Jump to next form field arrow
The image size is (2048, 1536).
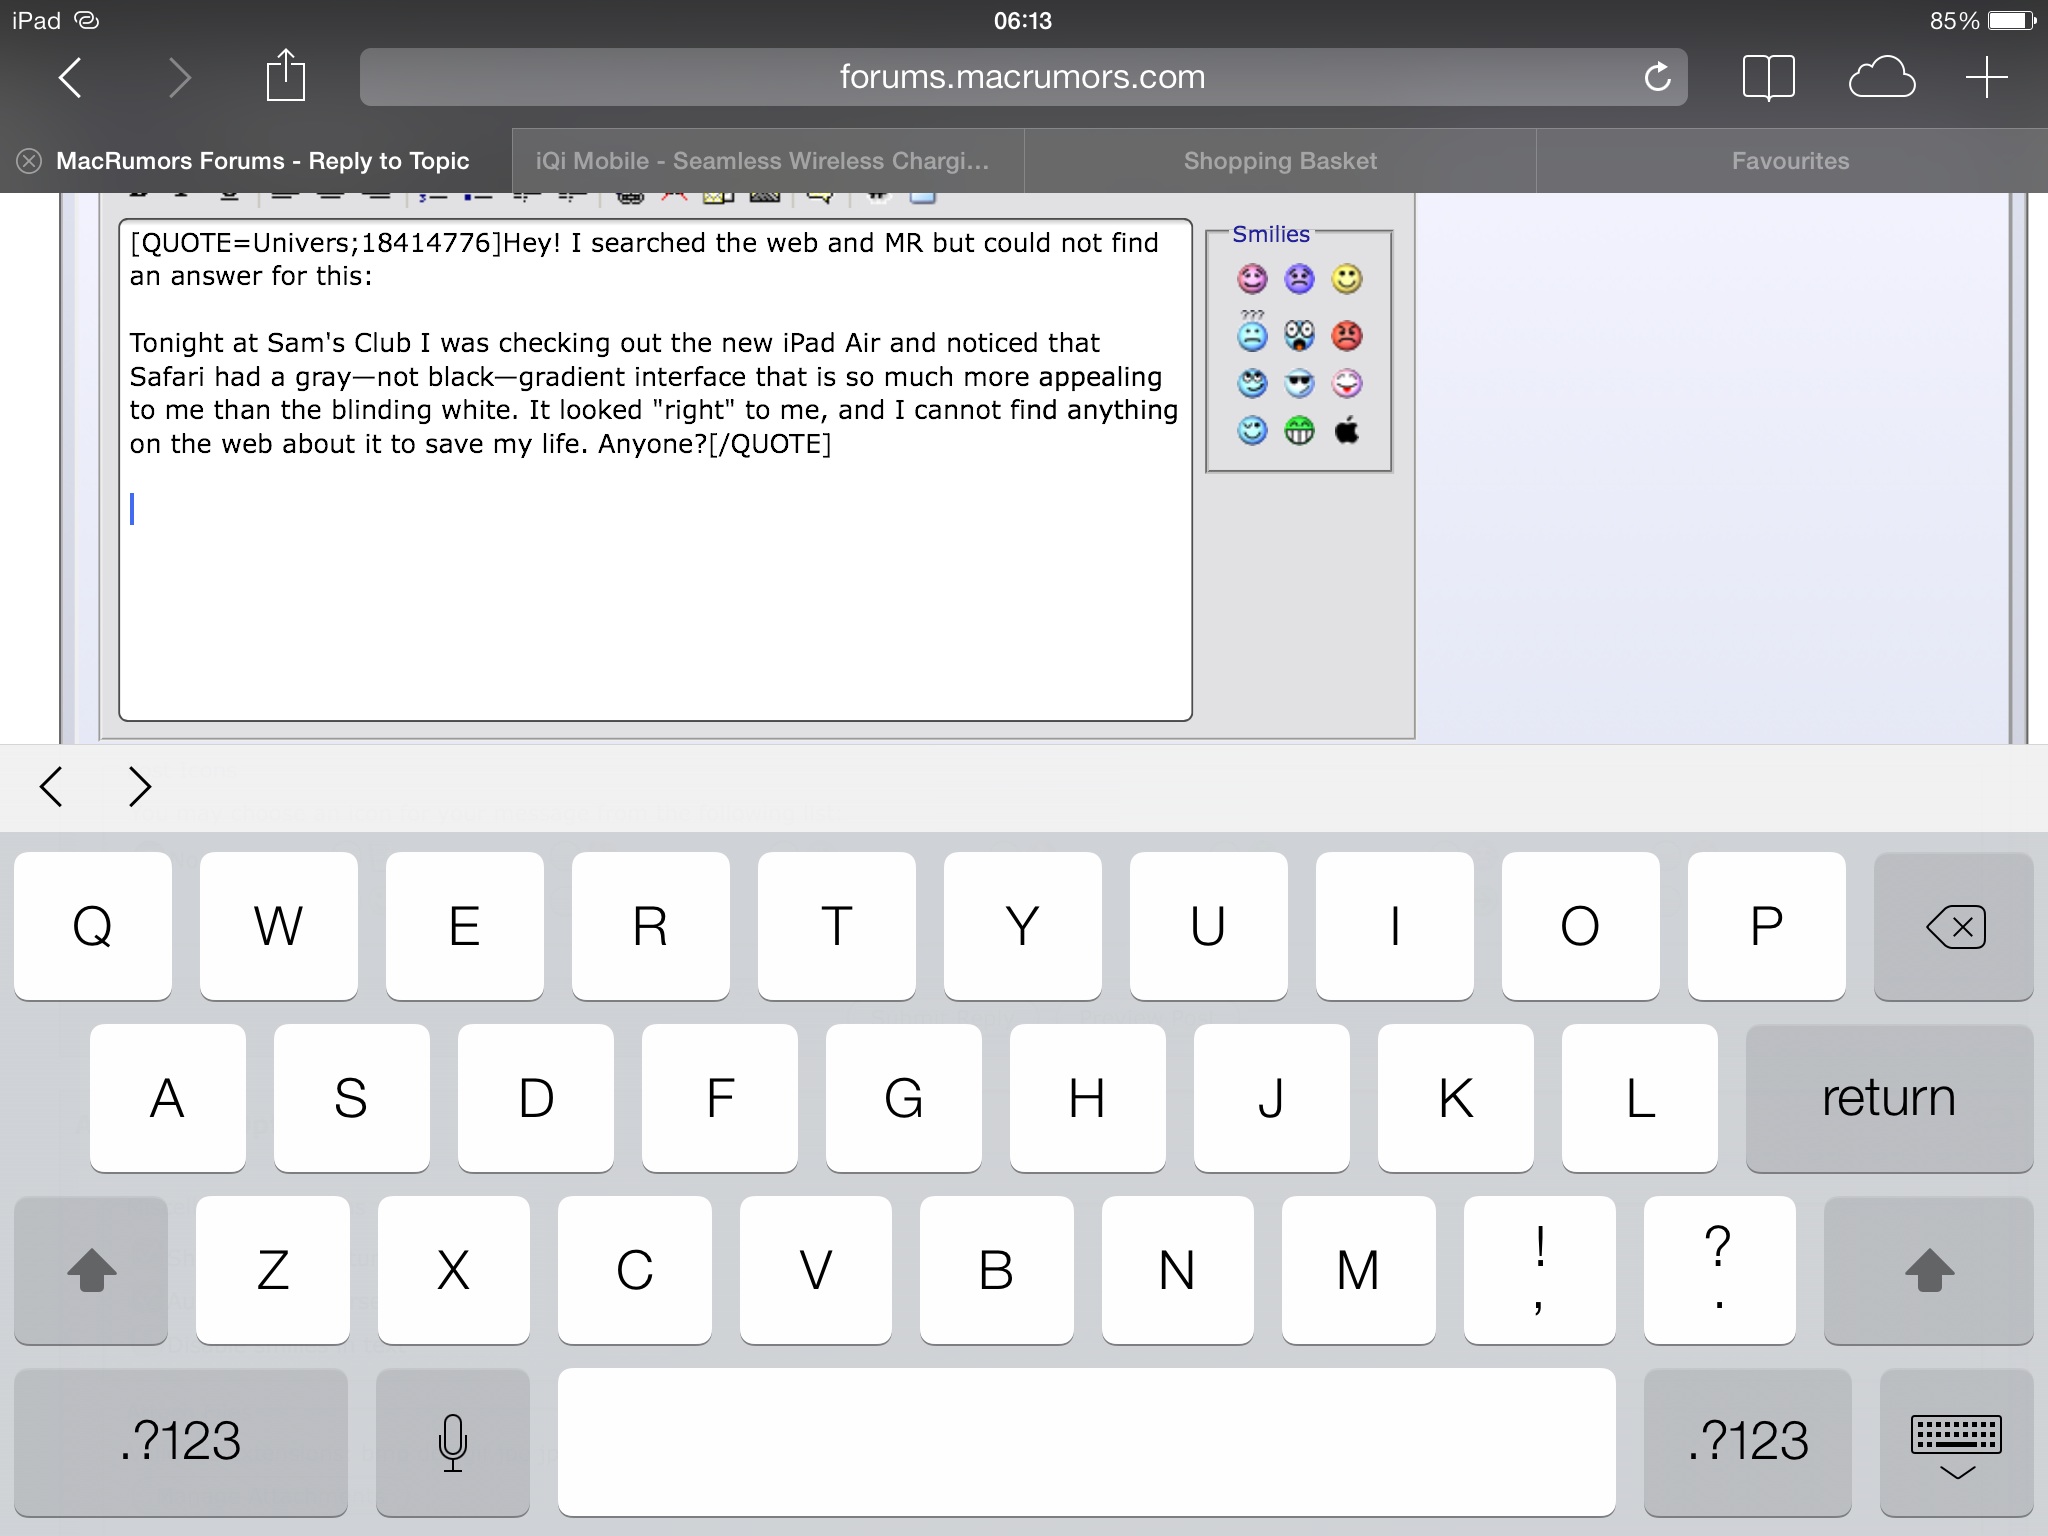(140, 787)
